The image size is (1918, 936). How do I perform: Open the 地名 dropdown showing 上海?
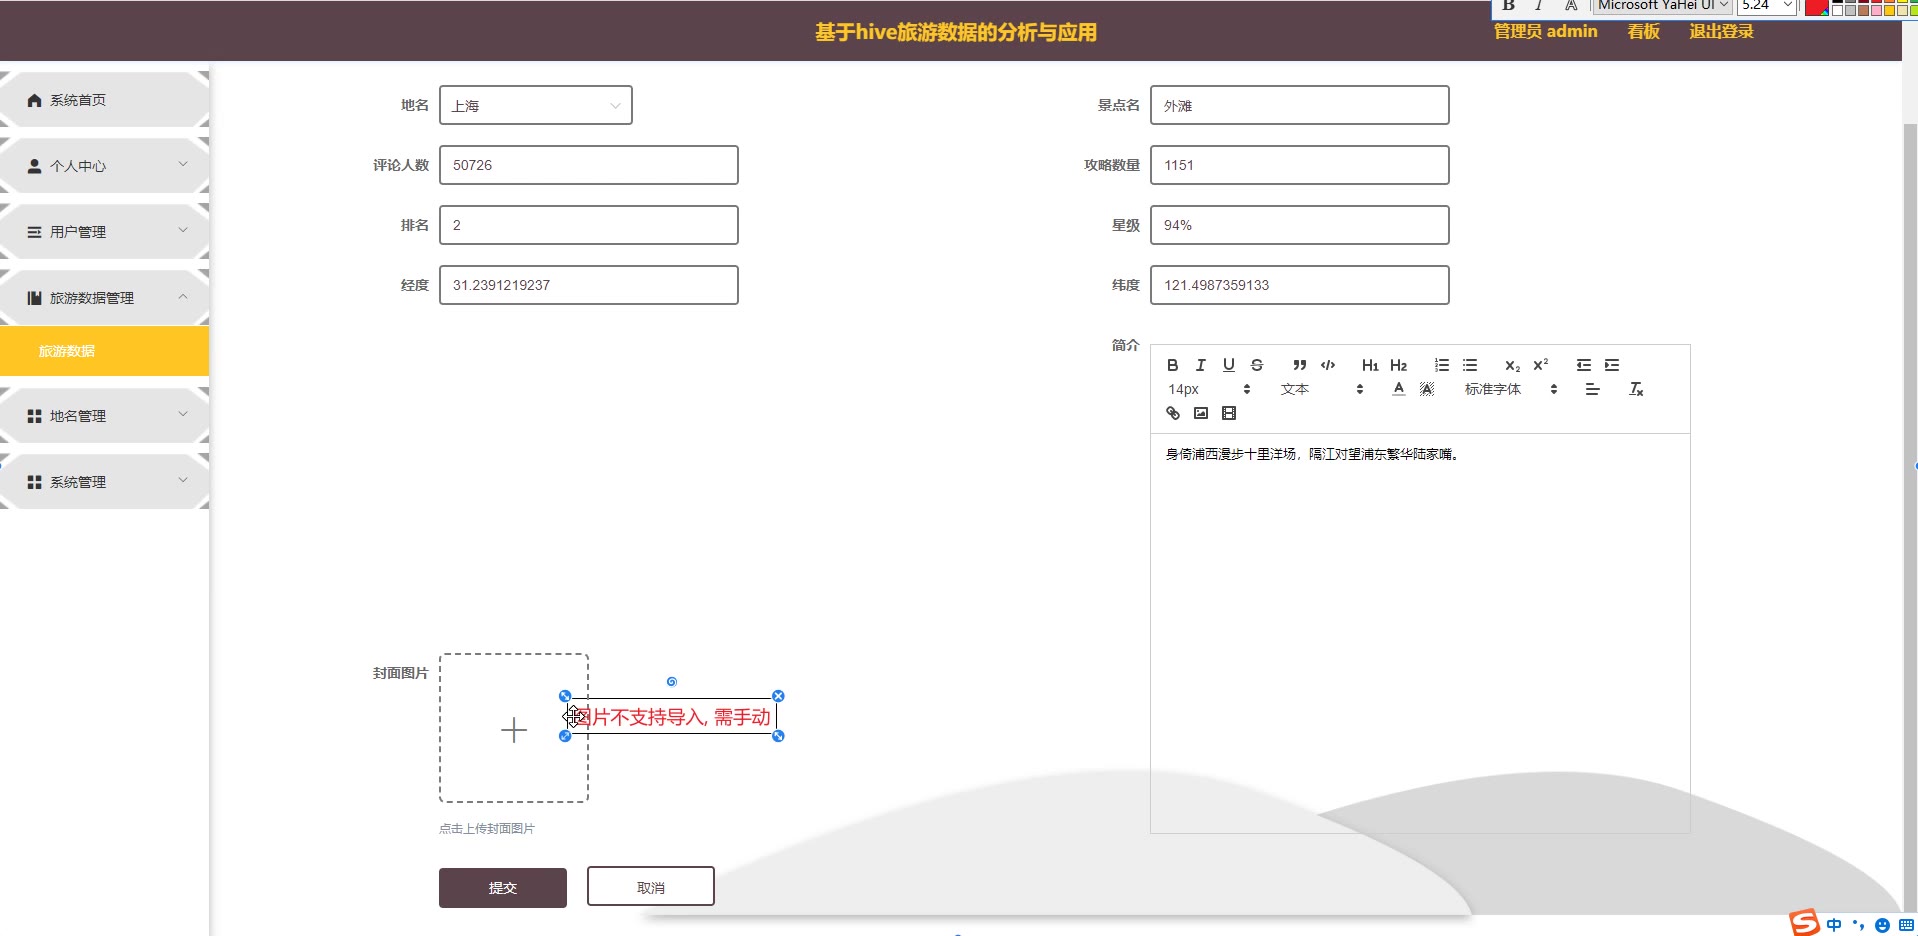536,105
